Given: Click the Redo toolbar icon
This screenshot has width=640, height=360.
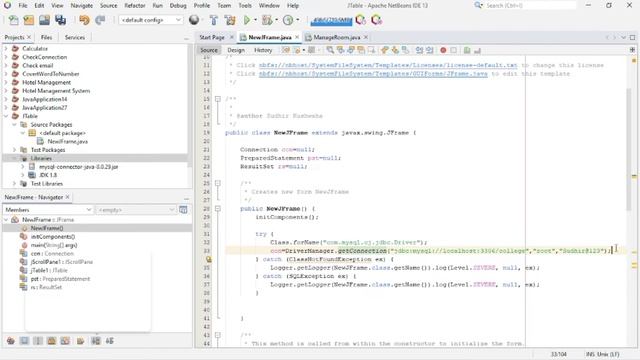Looking at the screenshot, I should 100,20.
